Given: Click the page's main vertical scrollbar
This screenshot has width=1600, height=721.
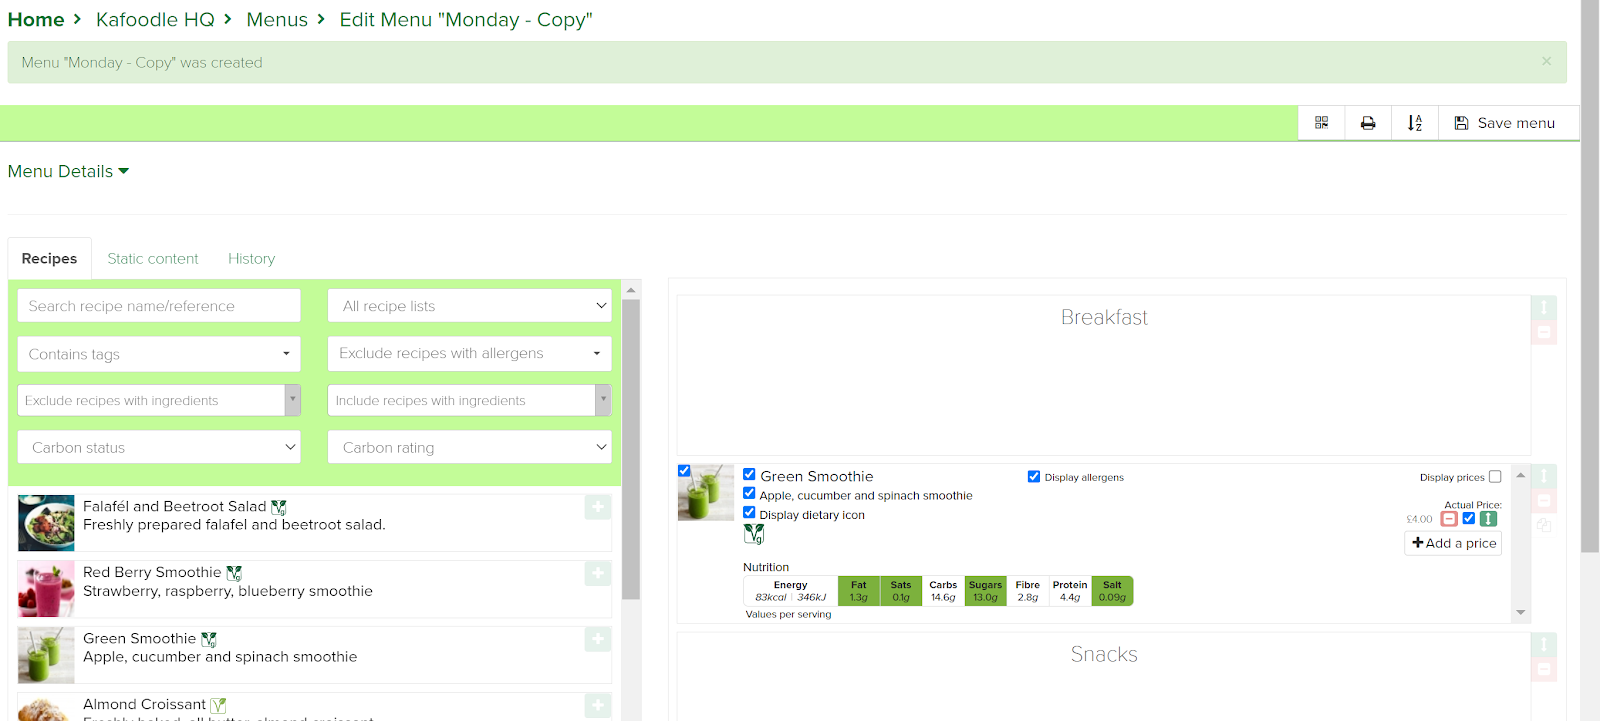Looking at the screenshot, I should coord(1590,275).
